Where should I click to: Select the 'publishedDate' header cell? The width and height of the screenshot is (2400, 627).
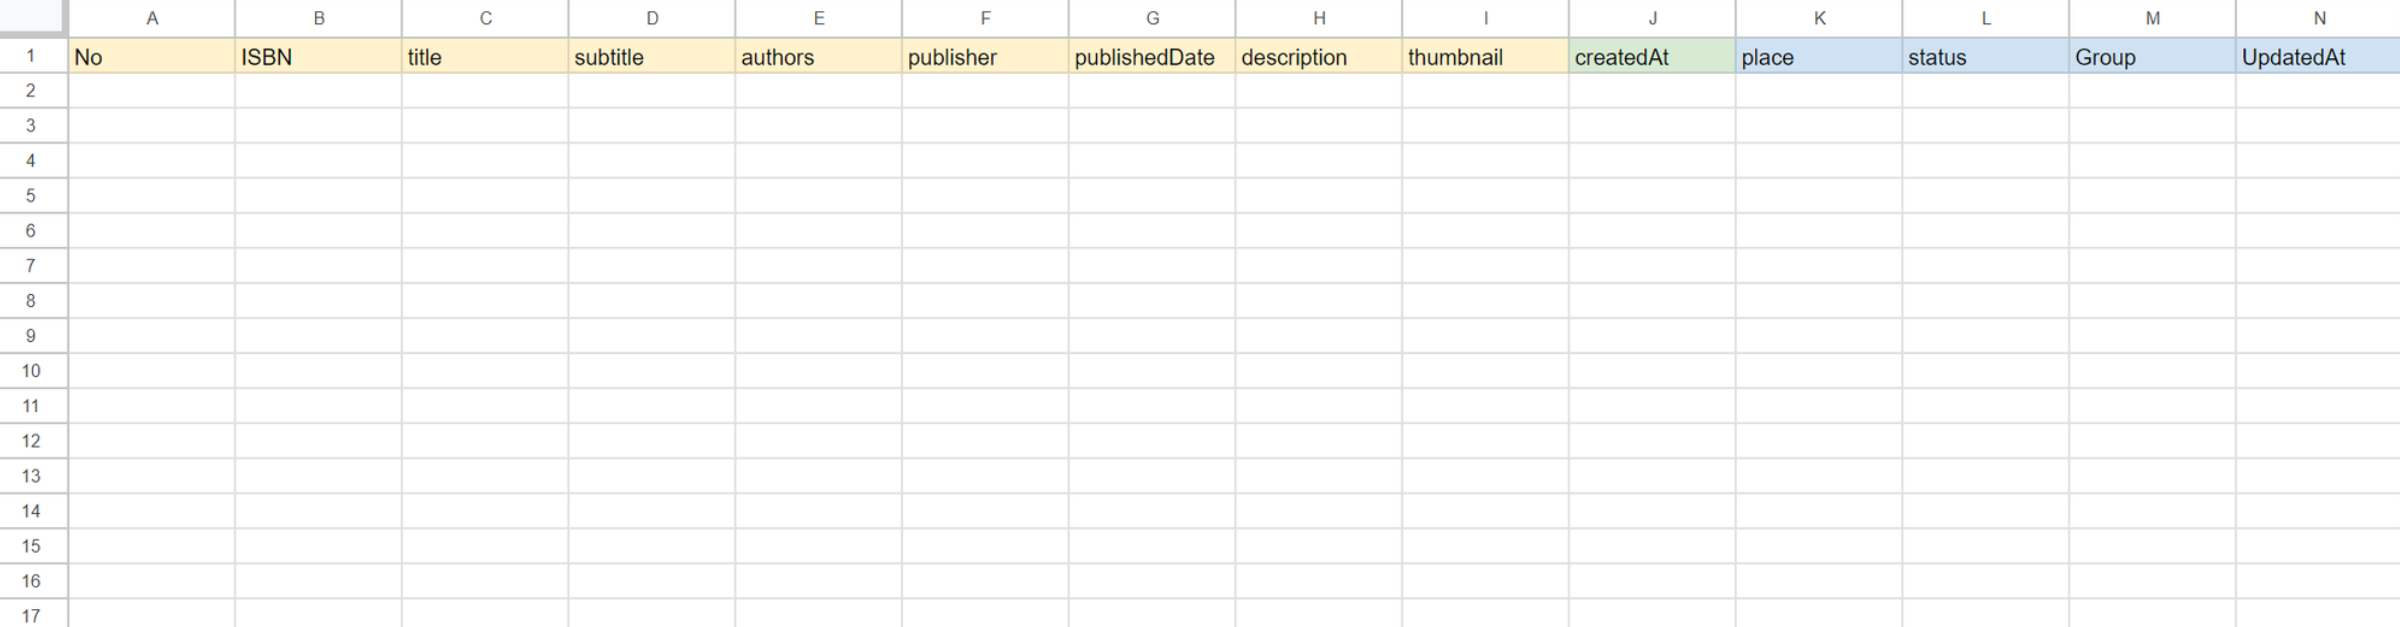coord(1152,56)
